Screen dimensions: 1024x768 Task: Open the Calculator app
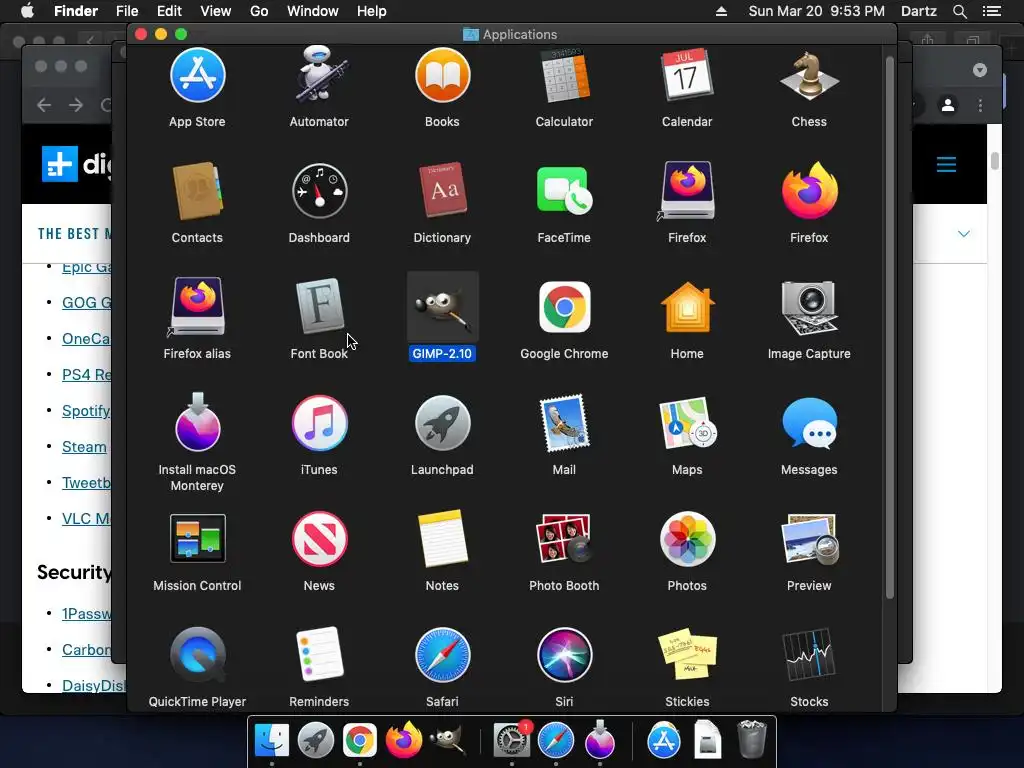coord(564,75)
